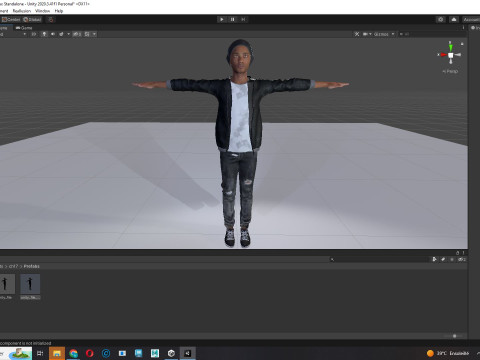
Task: Toggle the Persp projection label
Action: click(450, 71)
